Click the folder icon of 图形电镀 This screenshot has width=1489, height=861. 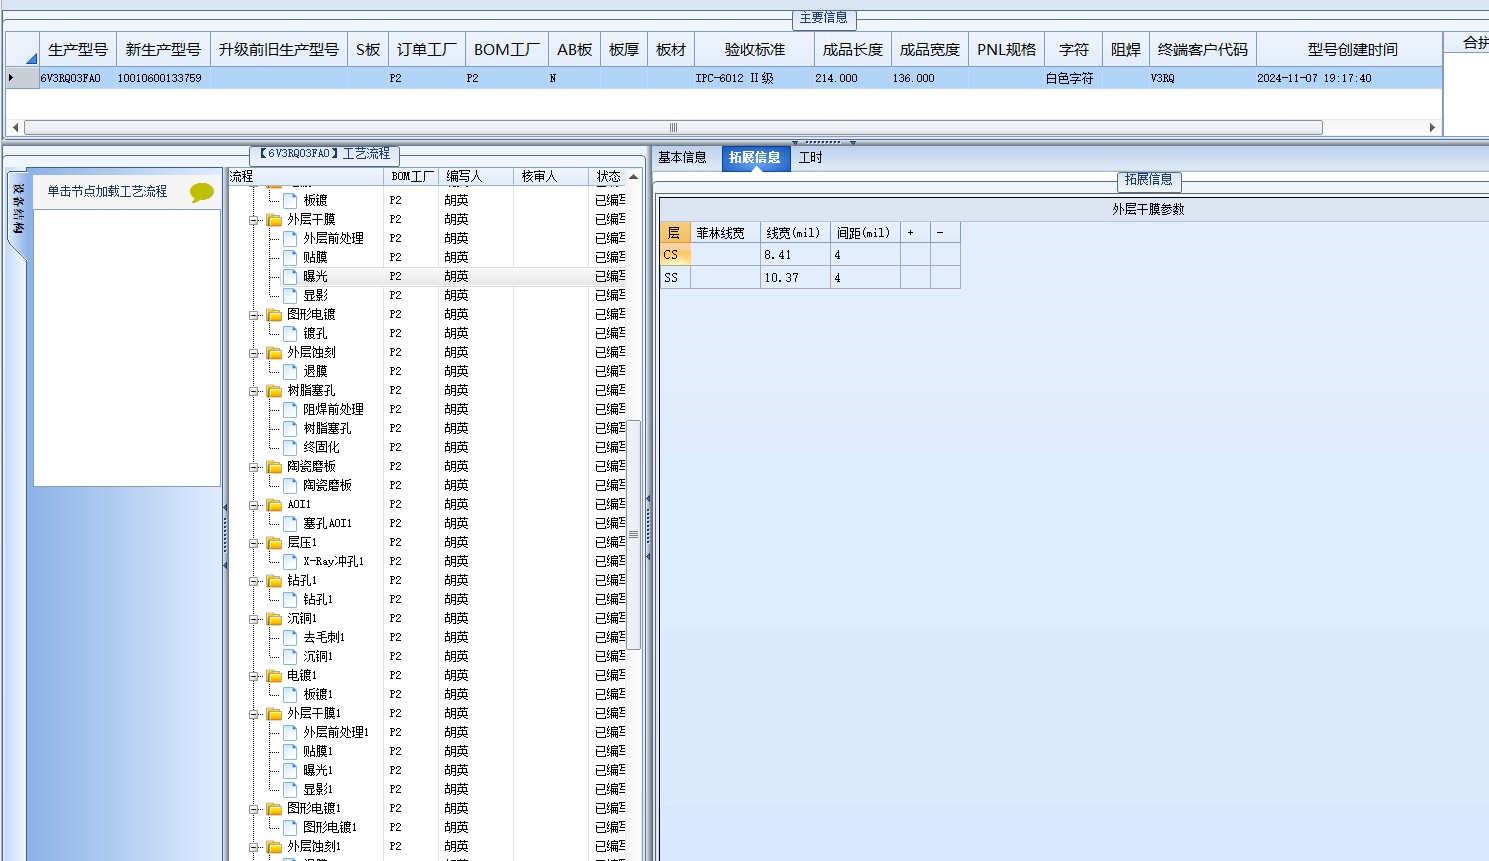(275, 314)
